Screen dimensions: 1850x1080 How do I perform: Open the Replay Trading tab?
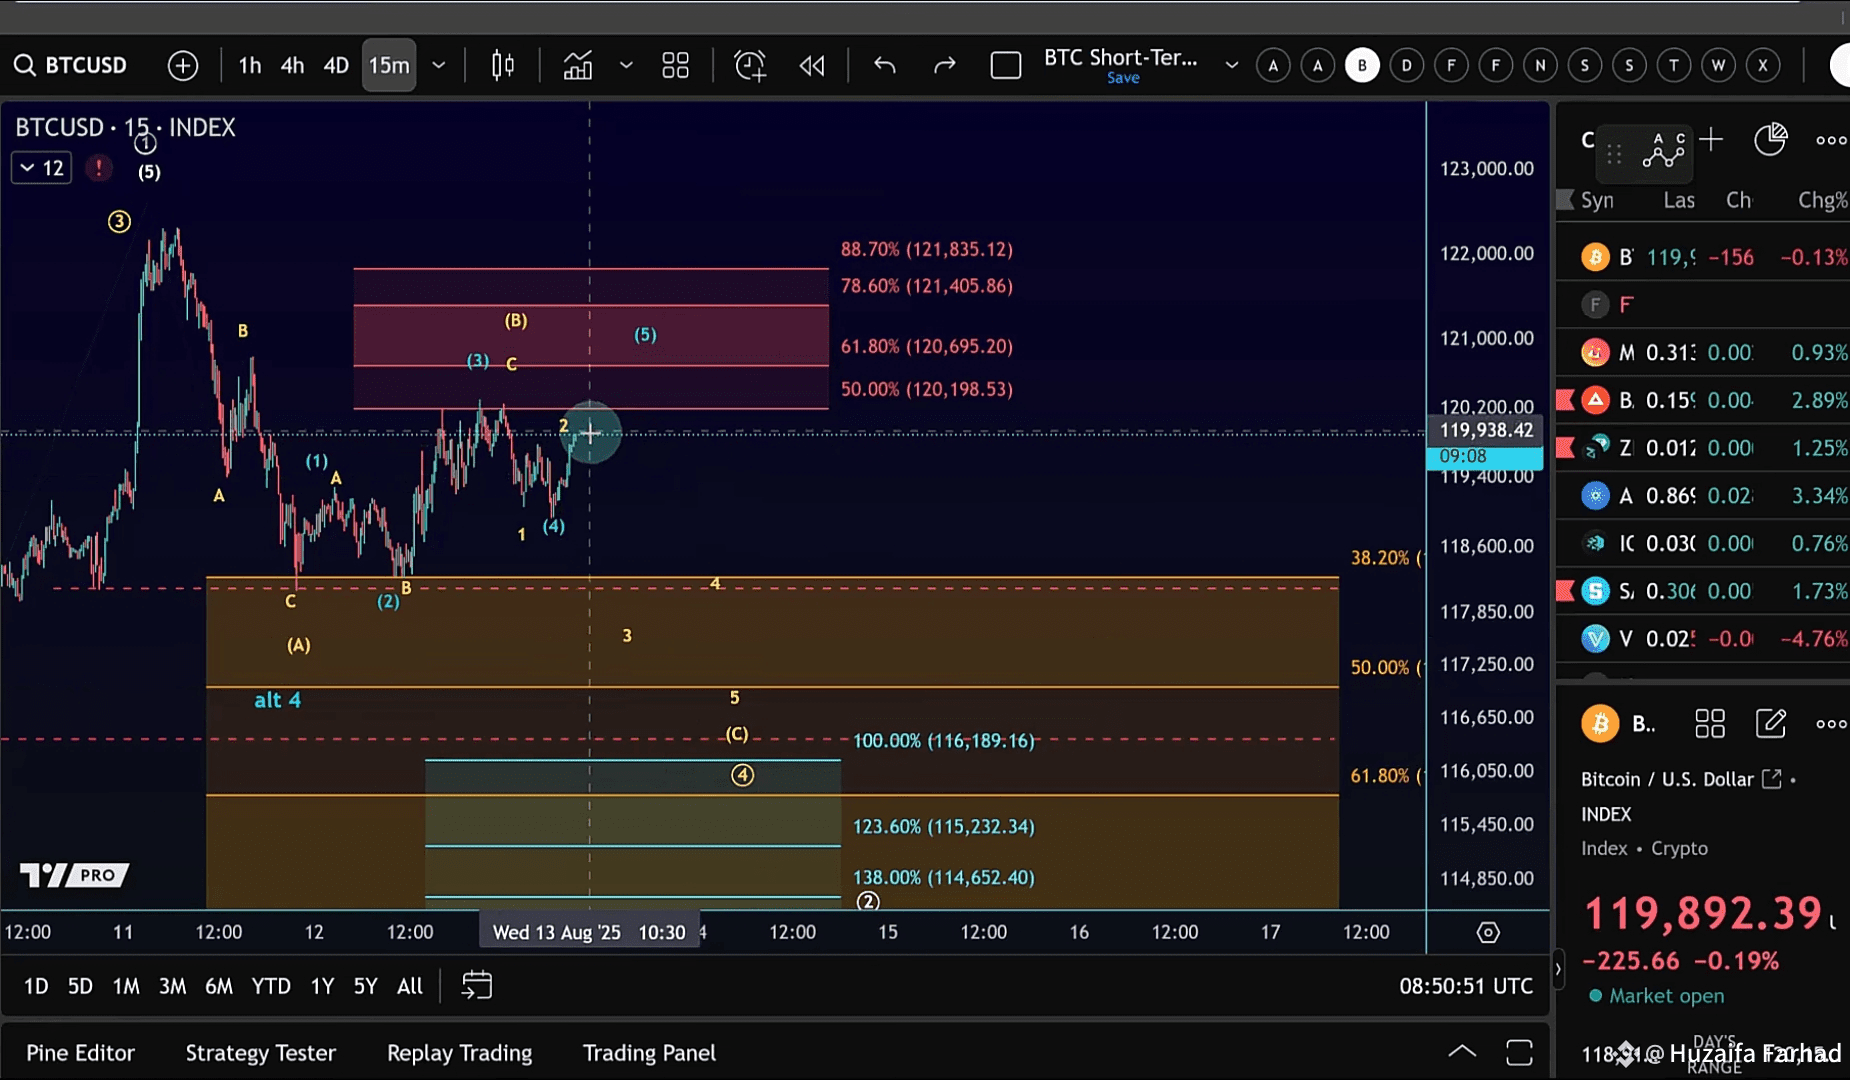[459, 1053]
